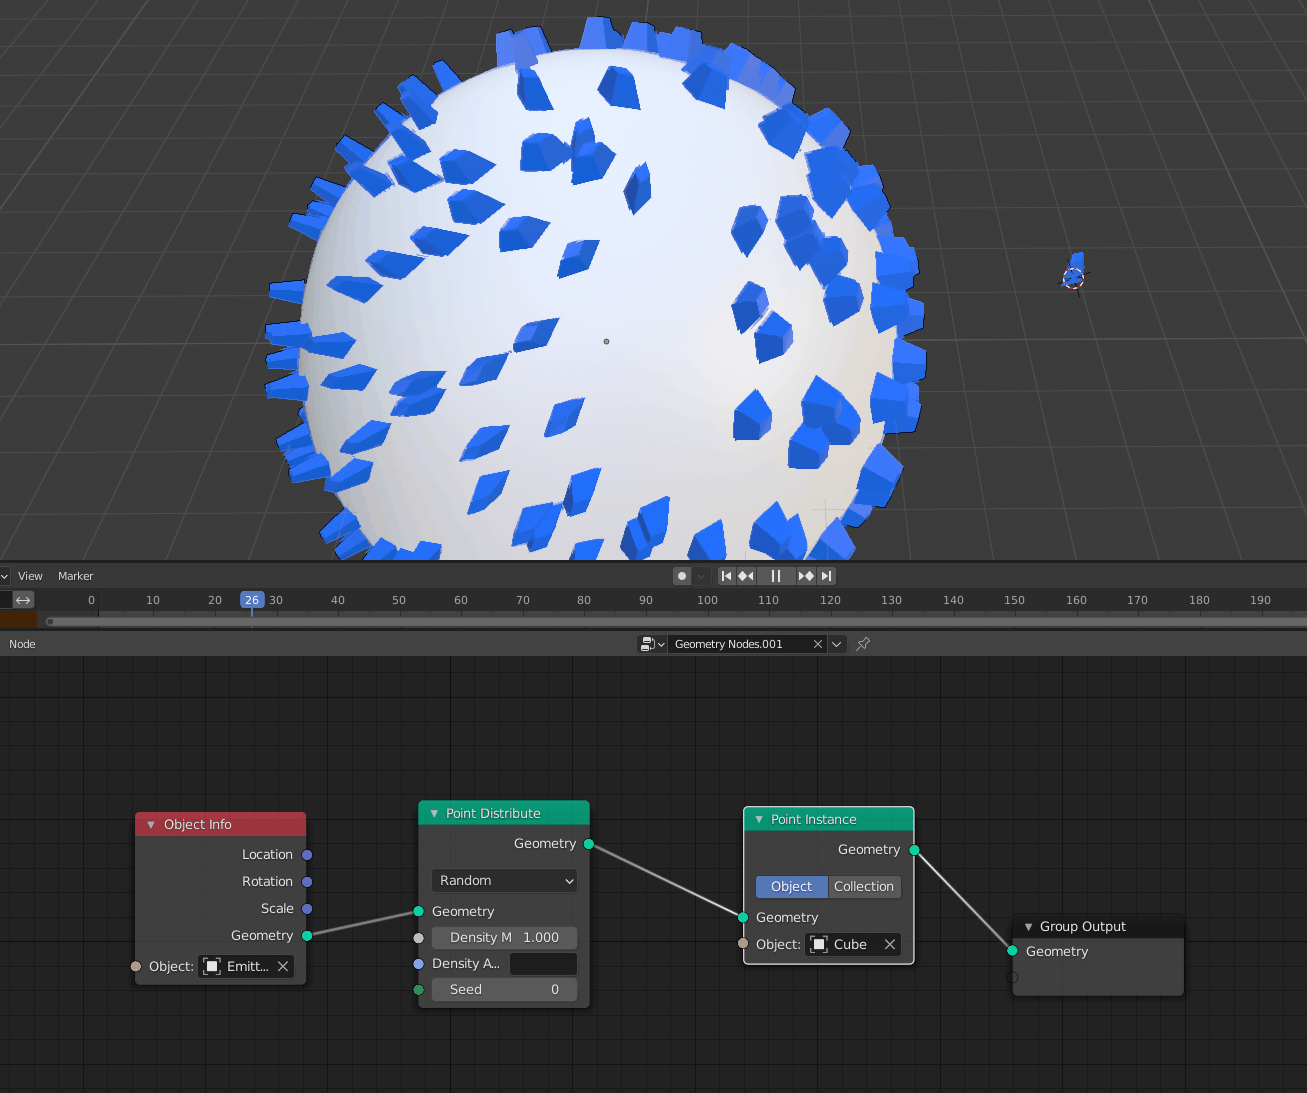Click the Scale output socket
1307x1093 pixels.
click(x=307, y=909)
